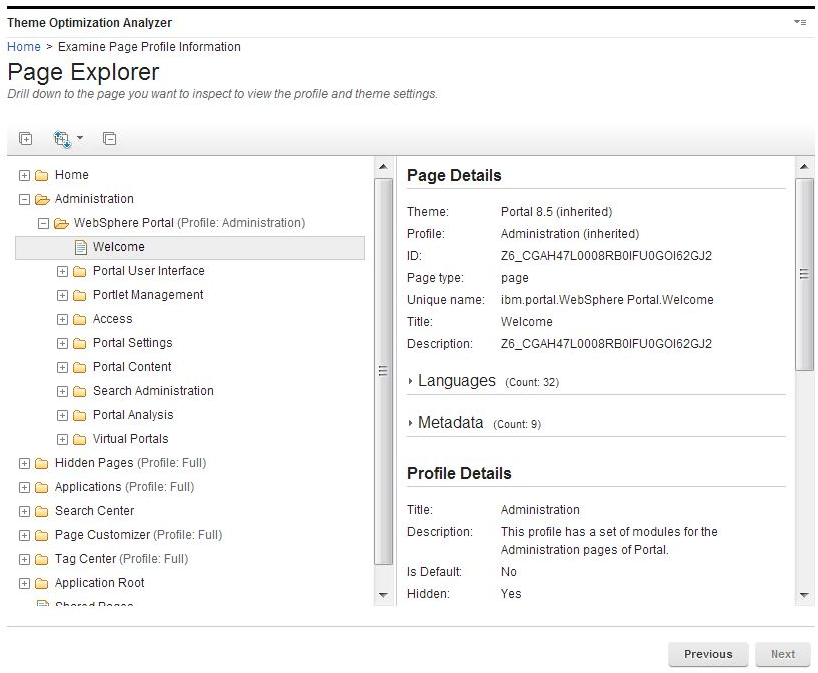This screenshot has height=673, width=818.
Task: Click the Welcome page document icon
Action: (x=80, y=247)
